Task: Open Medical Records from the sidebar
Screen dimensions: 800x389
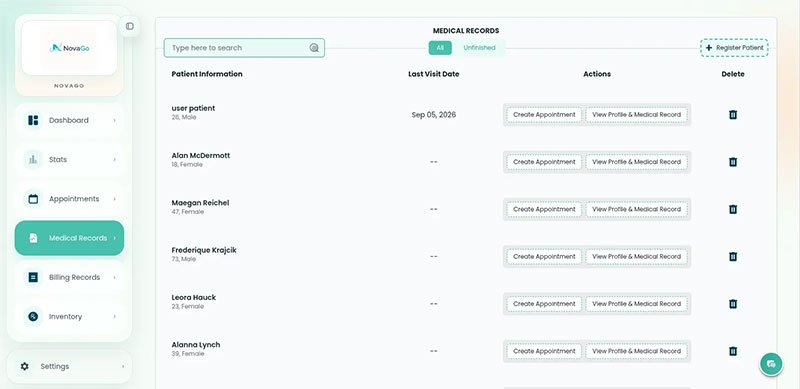Action: (x=69, y=238)
